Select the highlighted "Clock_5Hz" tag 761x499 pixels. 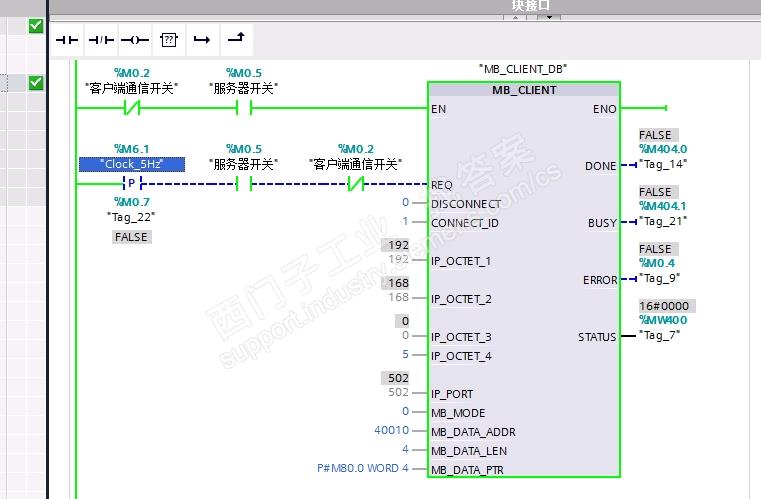pyautogui.click(x=131, y=164)
